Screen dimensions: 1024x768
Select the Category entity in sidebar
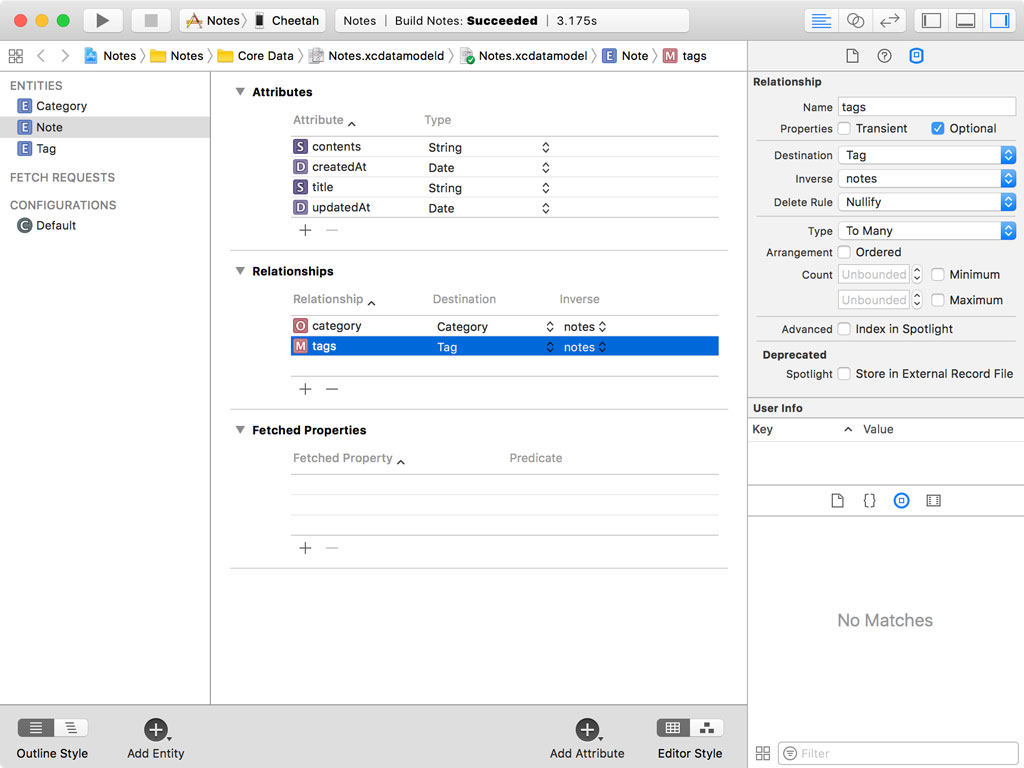[61, 106]
